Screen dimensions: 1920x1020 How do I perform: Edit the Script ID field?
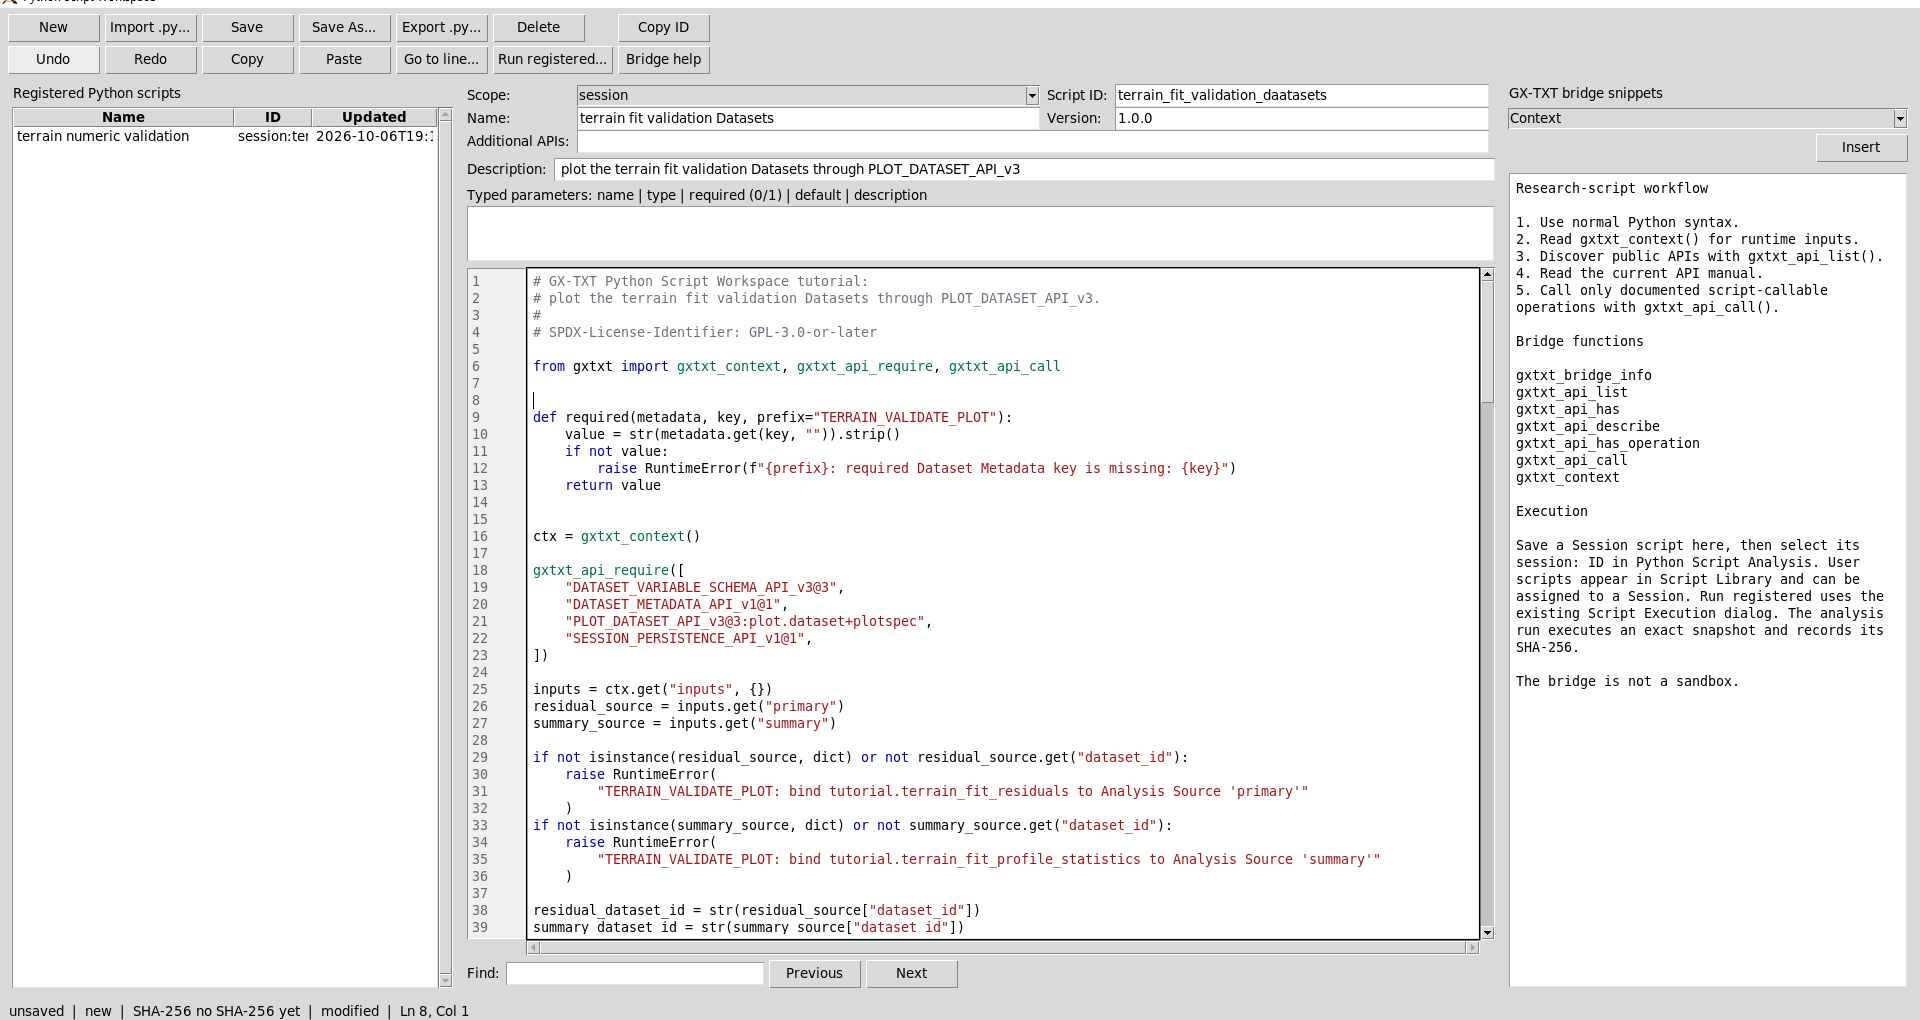[x=1302, y=96]
